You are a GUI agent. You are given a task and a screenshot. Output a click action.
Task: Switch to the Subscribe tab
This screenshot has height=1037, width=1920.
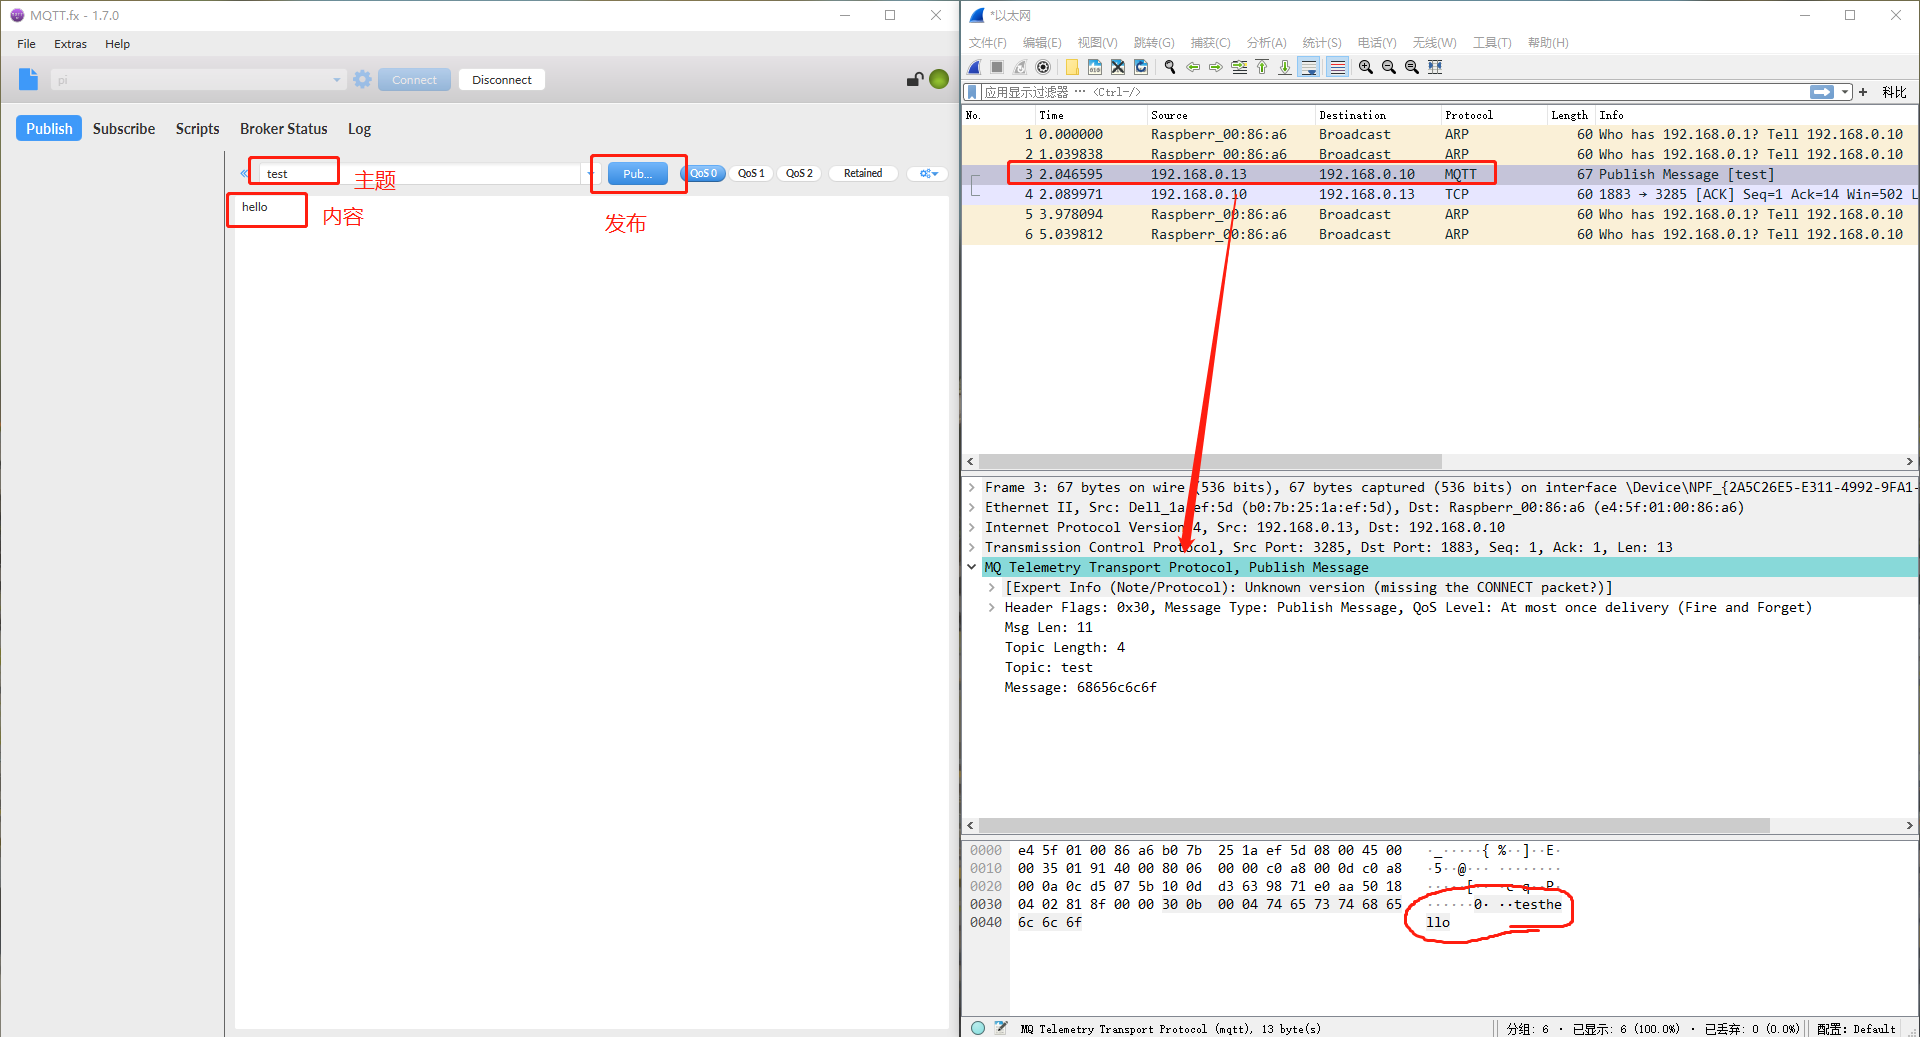(x=124, y=129)
